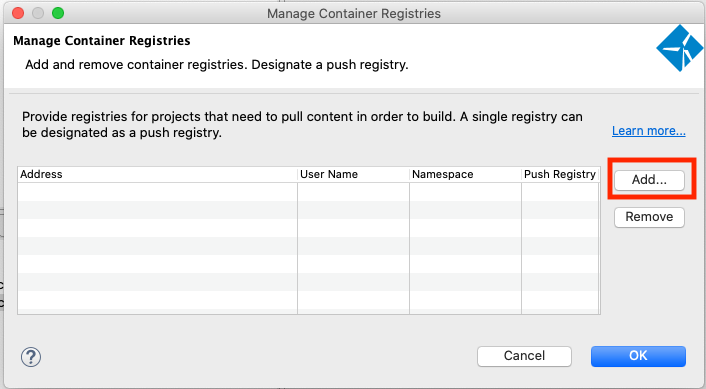The width and height of the screenshot is (706, 389).
Task: Select the Namespace column header
Action: coord(465,174)
